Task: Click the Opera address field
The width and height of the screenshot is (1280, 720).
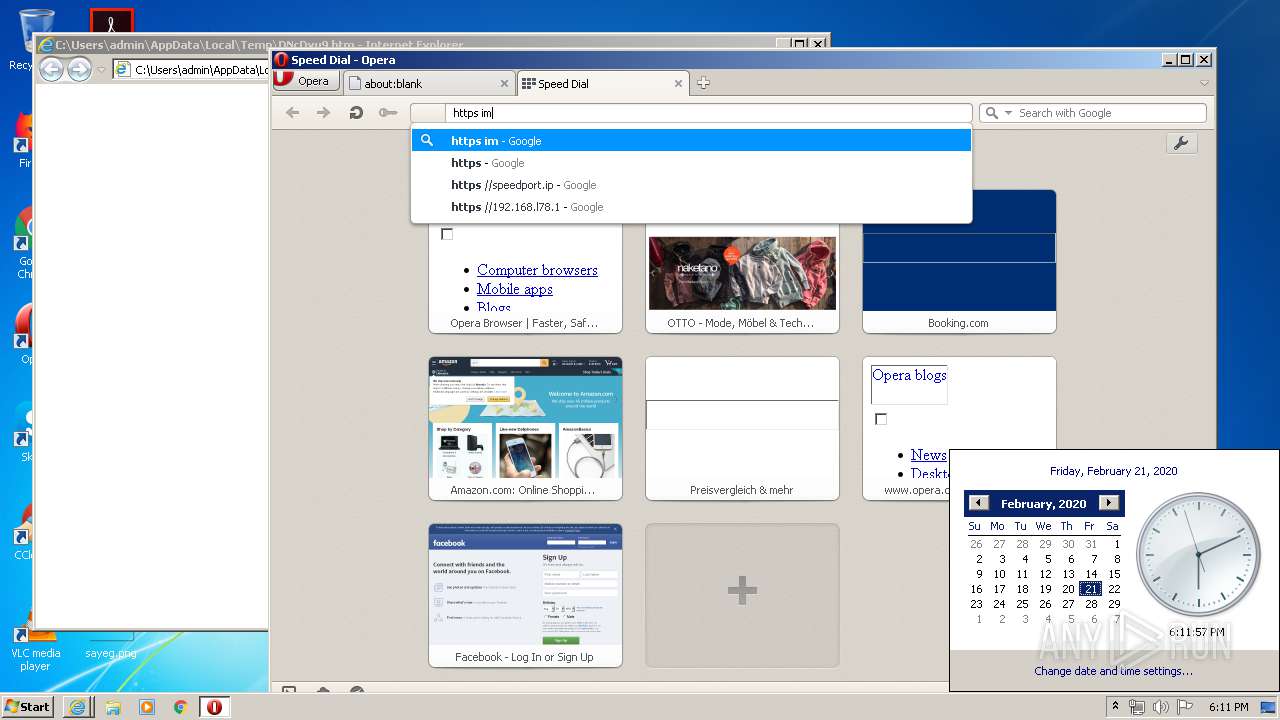Action: [691, 113]
